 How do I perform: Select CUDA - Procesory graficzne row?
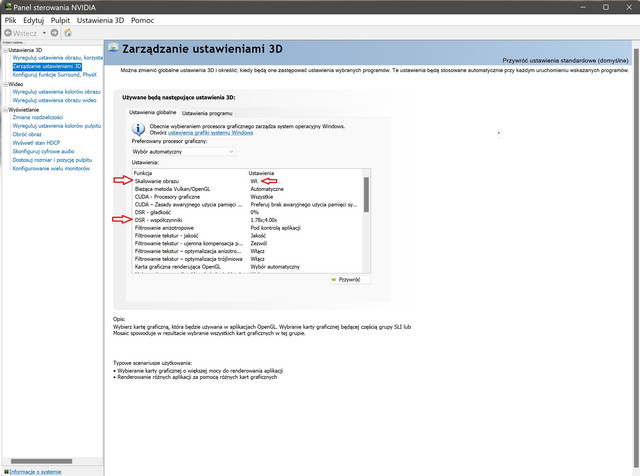point(248,197)
